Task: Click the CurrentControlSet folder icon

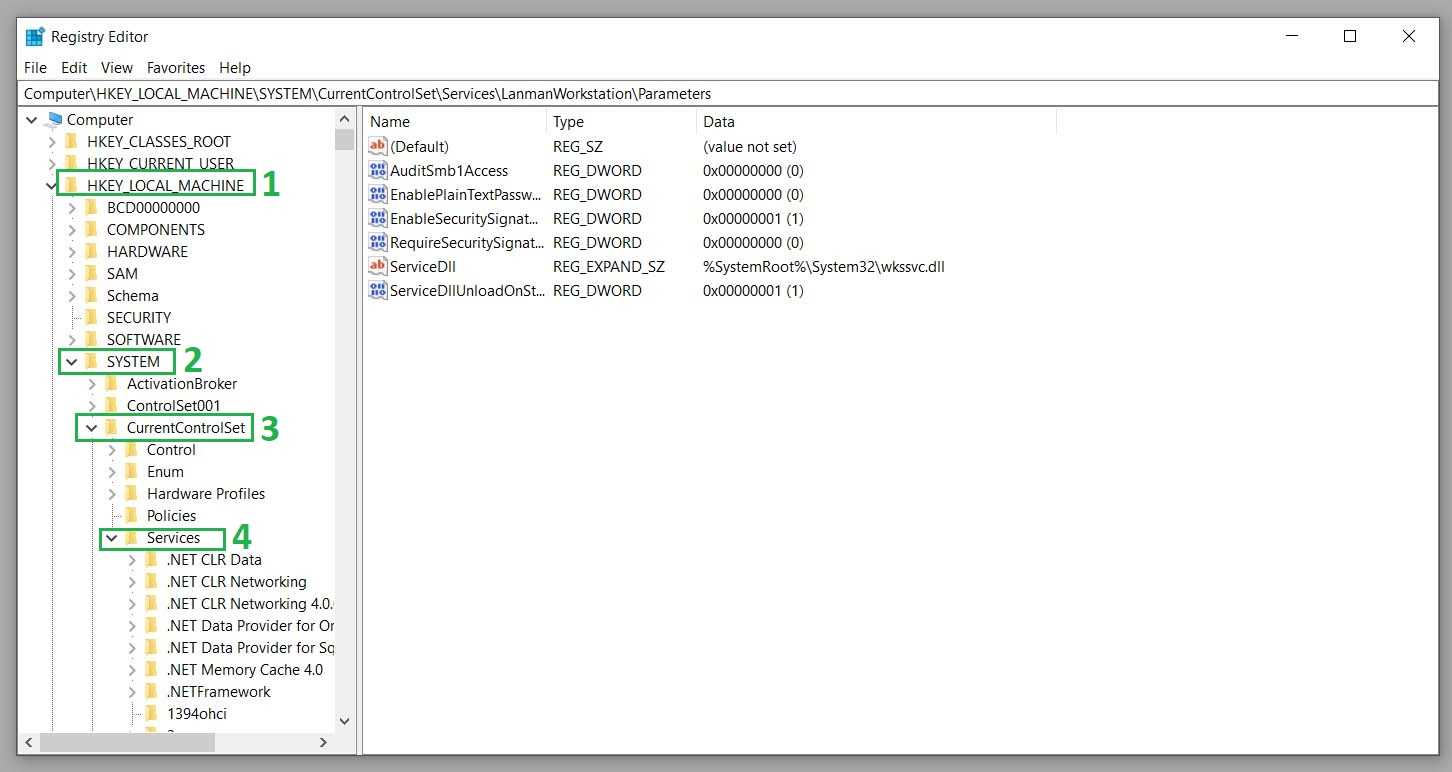Action: pos(112,428)
